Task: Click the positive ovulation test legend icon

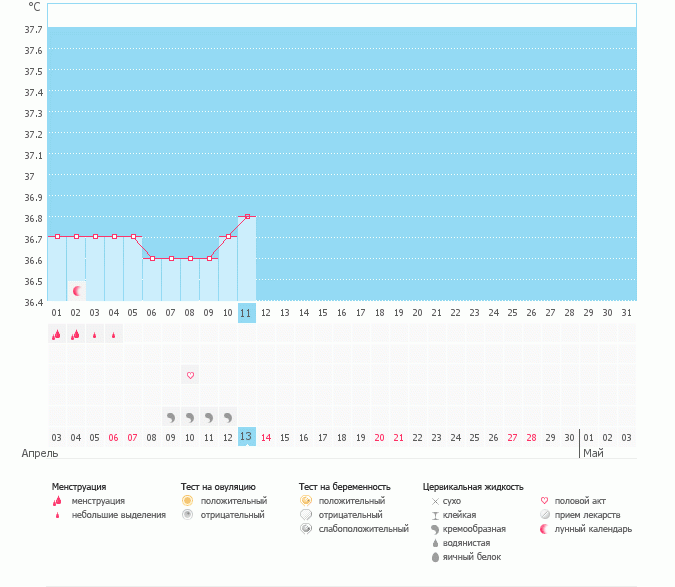Action: [x=187, y=500]
